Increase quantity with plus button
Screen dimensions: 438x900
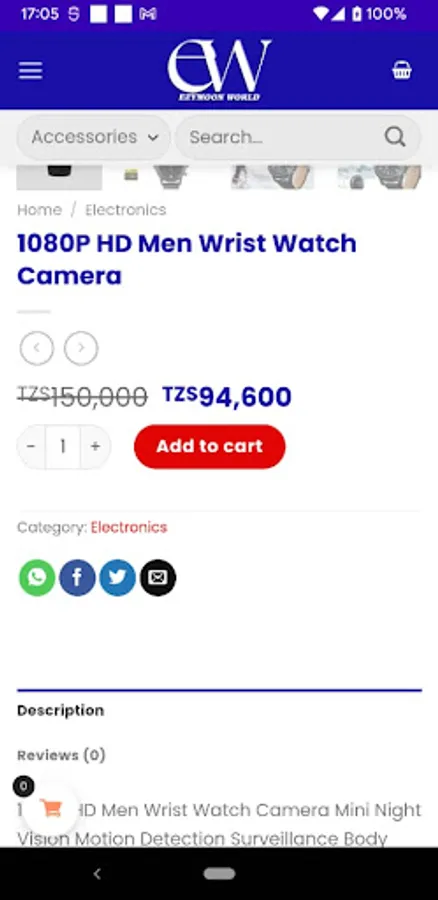coord(95,447)
